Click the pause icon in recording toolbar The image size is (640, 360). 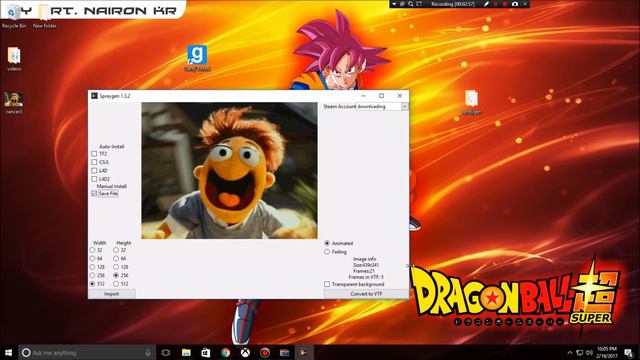pos(496,4)
